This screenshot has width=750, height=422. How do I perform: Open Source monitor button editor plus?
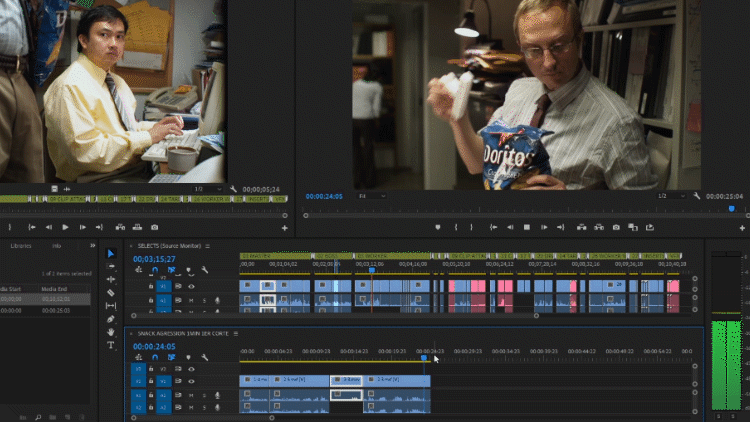285,228
